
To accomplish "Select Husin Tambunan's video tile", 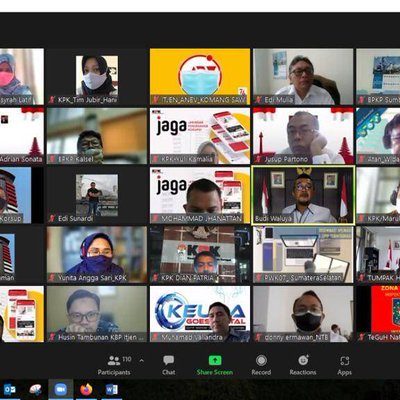I will (x=97, y=314).
